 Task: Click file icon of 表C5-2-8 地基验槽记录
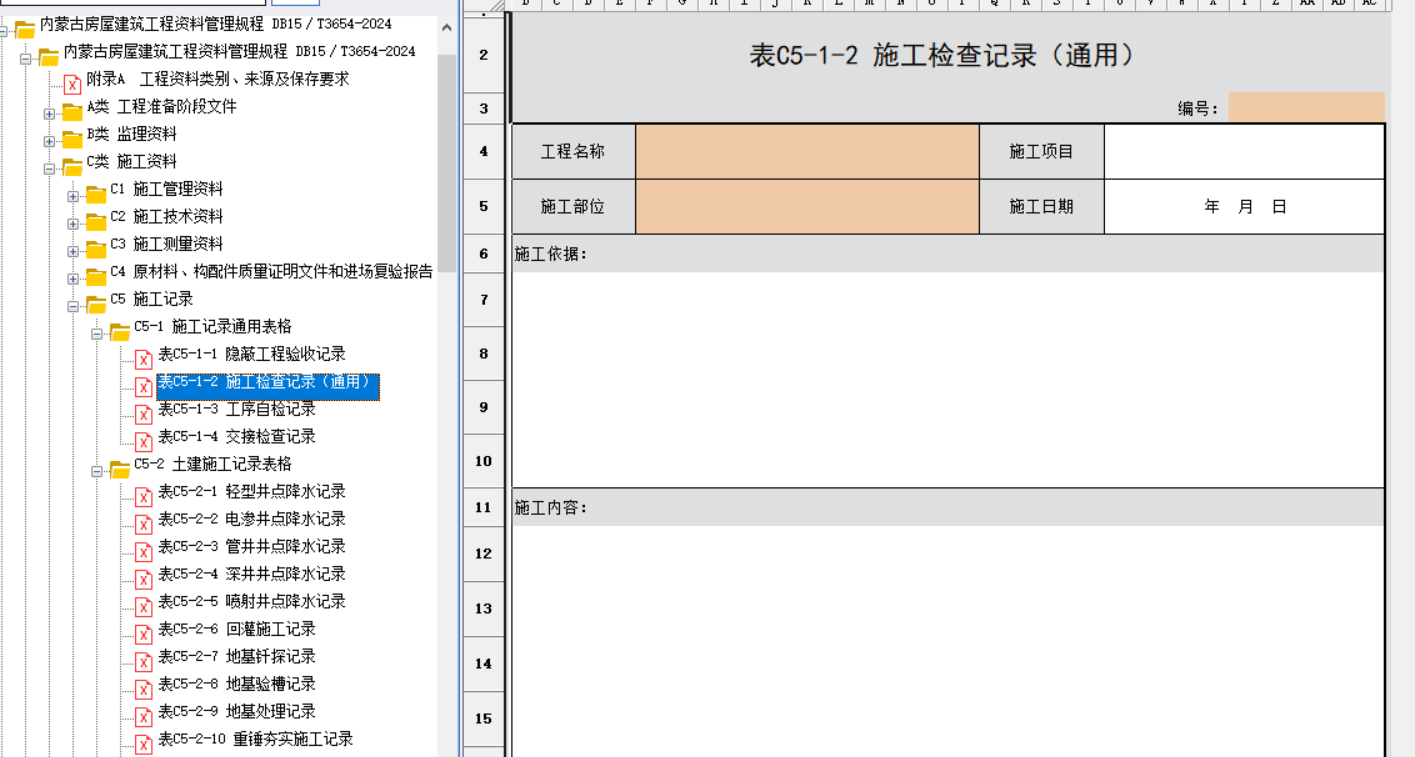pos(143,689)
